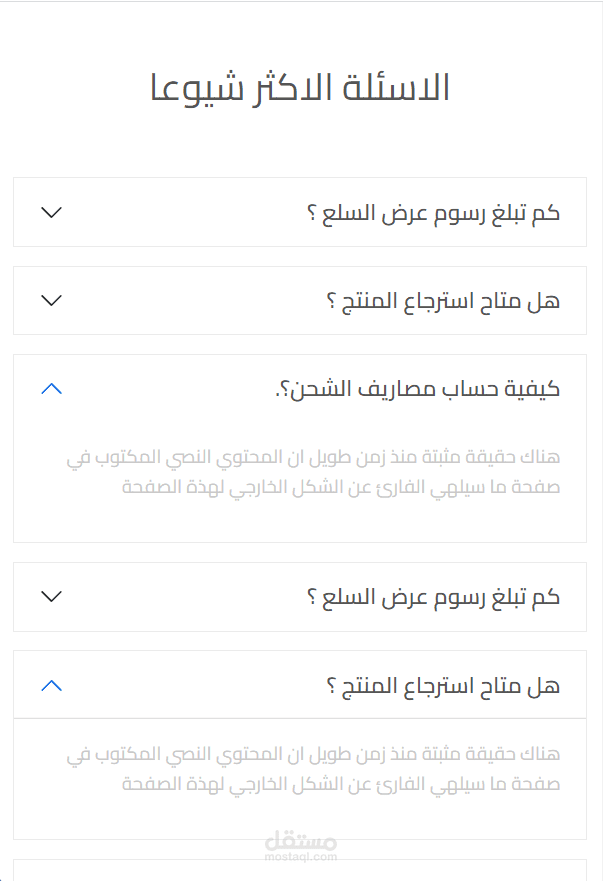The height and width of the screenshot is (881, 603).
Task: Click the down chevron on the first 'كم تبلغ رسوم عرض السلع ؟' row
Action: [52, 212]
